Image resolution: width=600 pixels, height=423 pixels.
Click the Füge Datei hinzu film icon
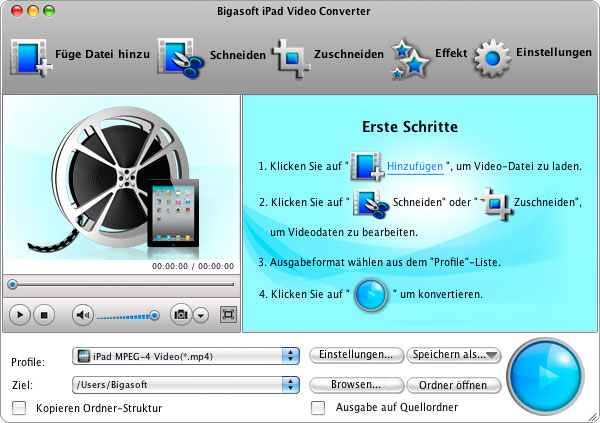[31, 58]
